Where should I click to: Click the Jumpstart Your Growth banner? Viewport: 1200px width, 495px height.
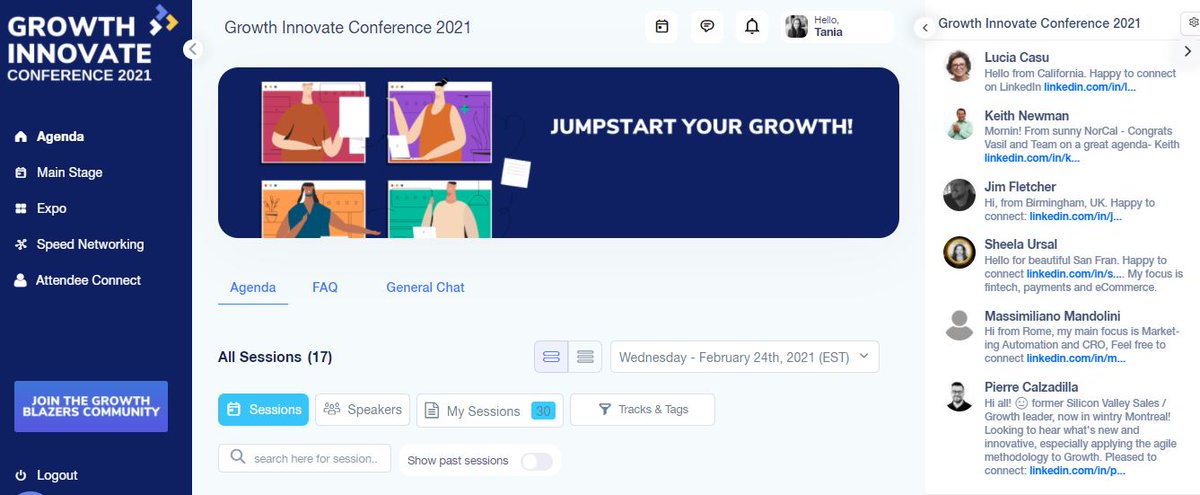pos(558,152)
